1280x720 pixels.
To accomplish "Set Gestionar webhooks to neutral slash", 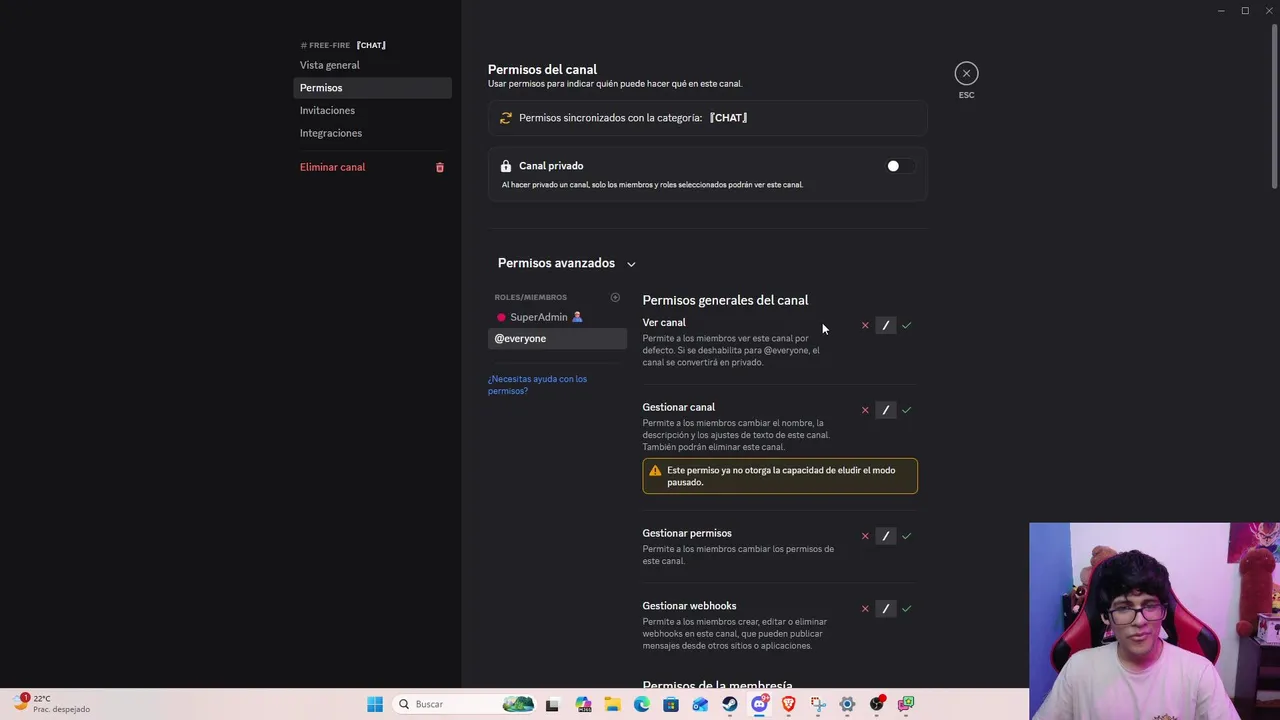I will pos(885,608).
